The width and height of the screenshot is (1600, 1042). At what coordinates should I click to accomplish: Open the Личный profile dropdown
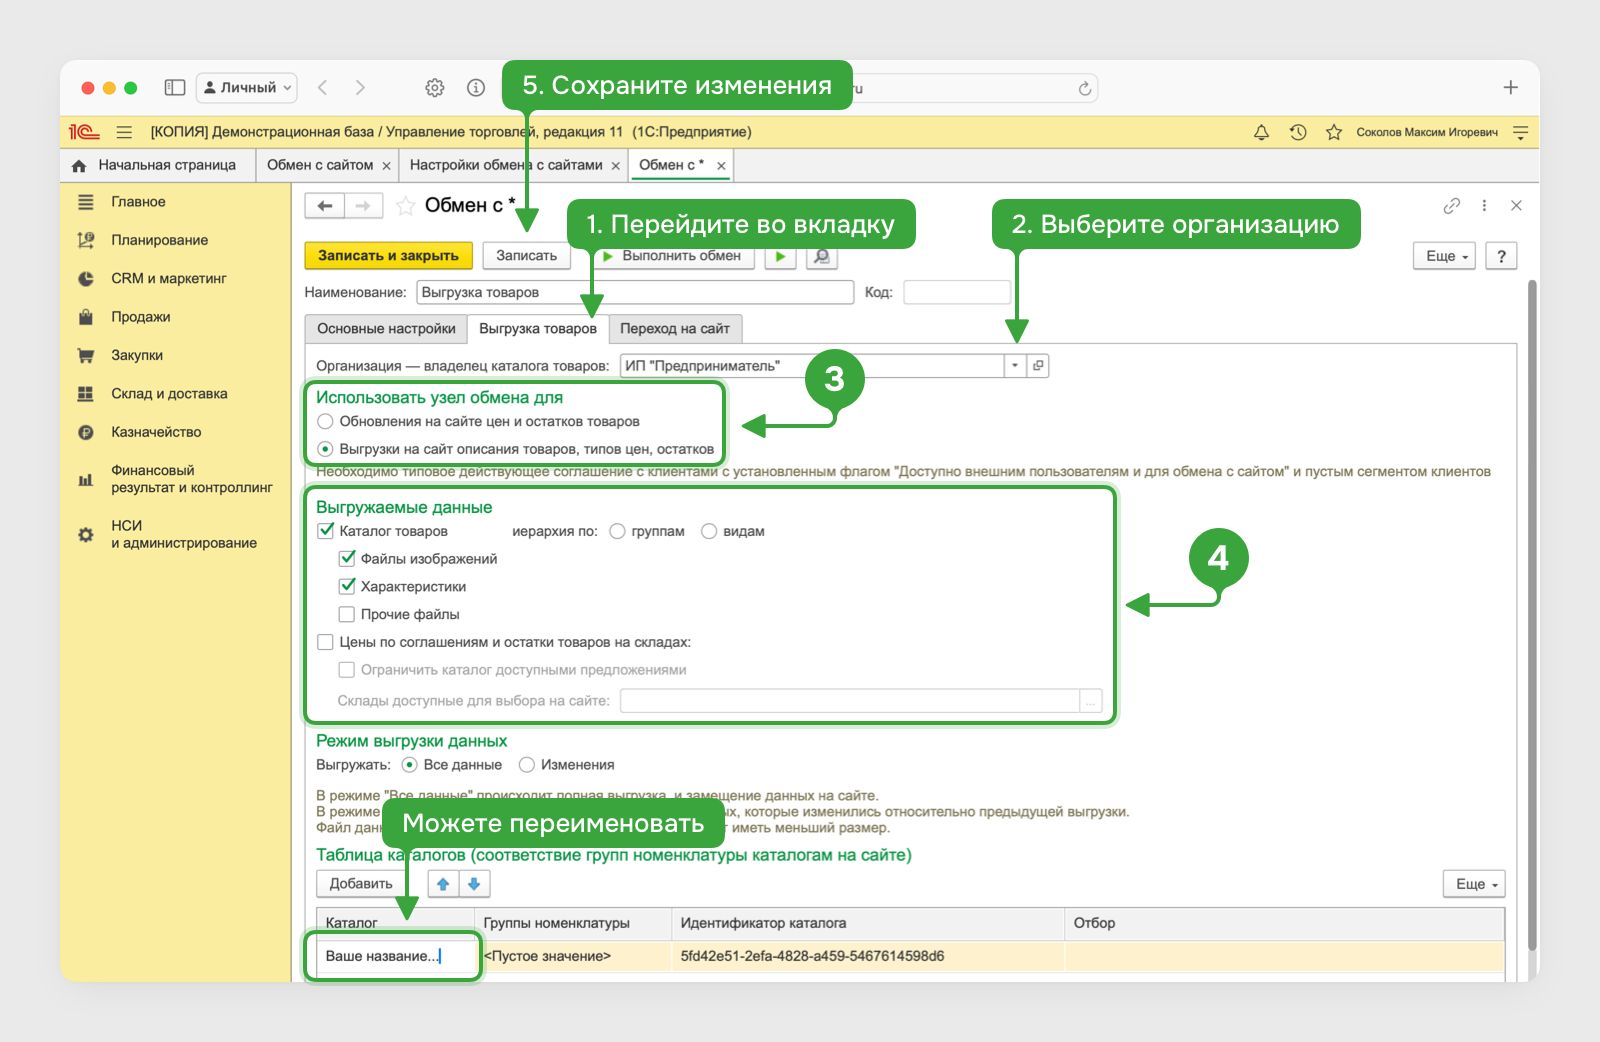tap(247, 88)
